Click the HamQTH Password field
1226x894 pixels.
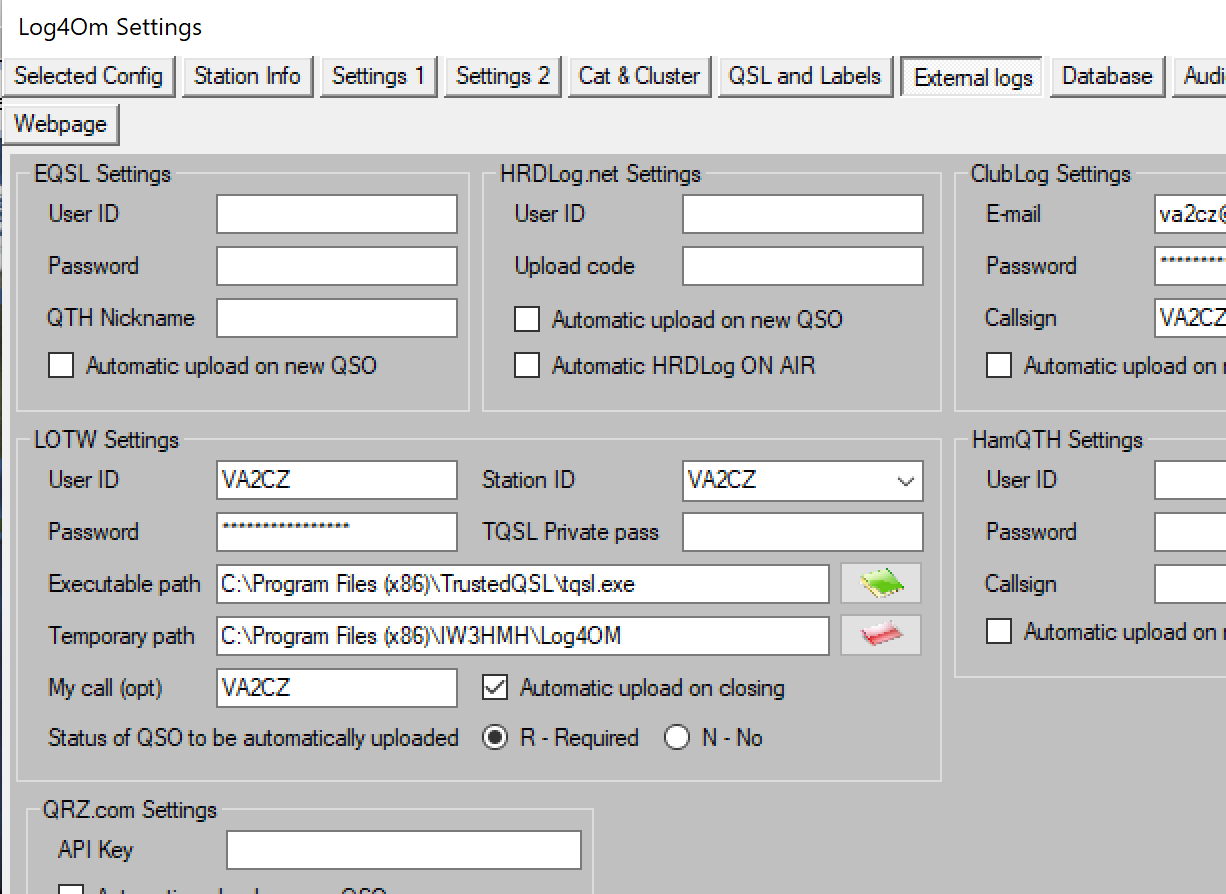click(x=1190, y=532)
